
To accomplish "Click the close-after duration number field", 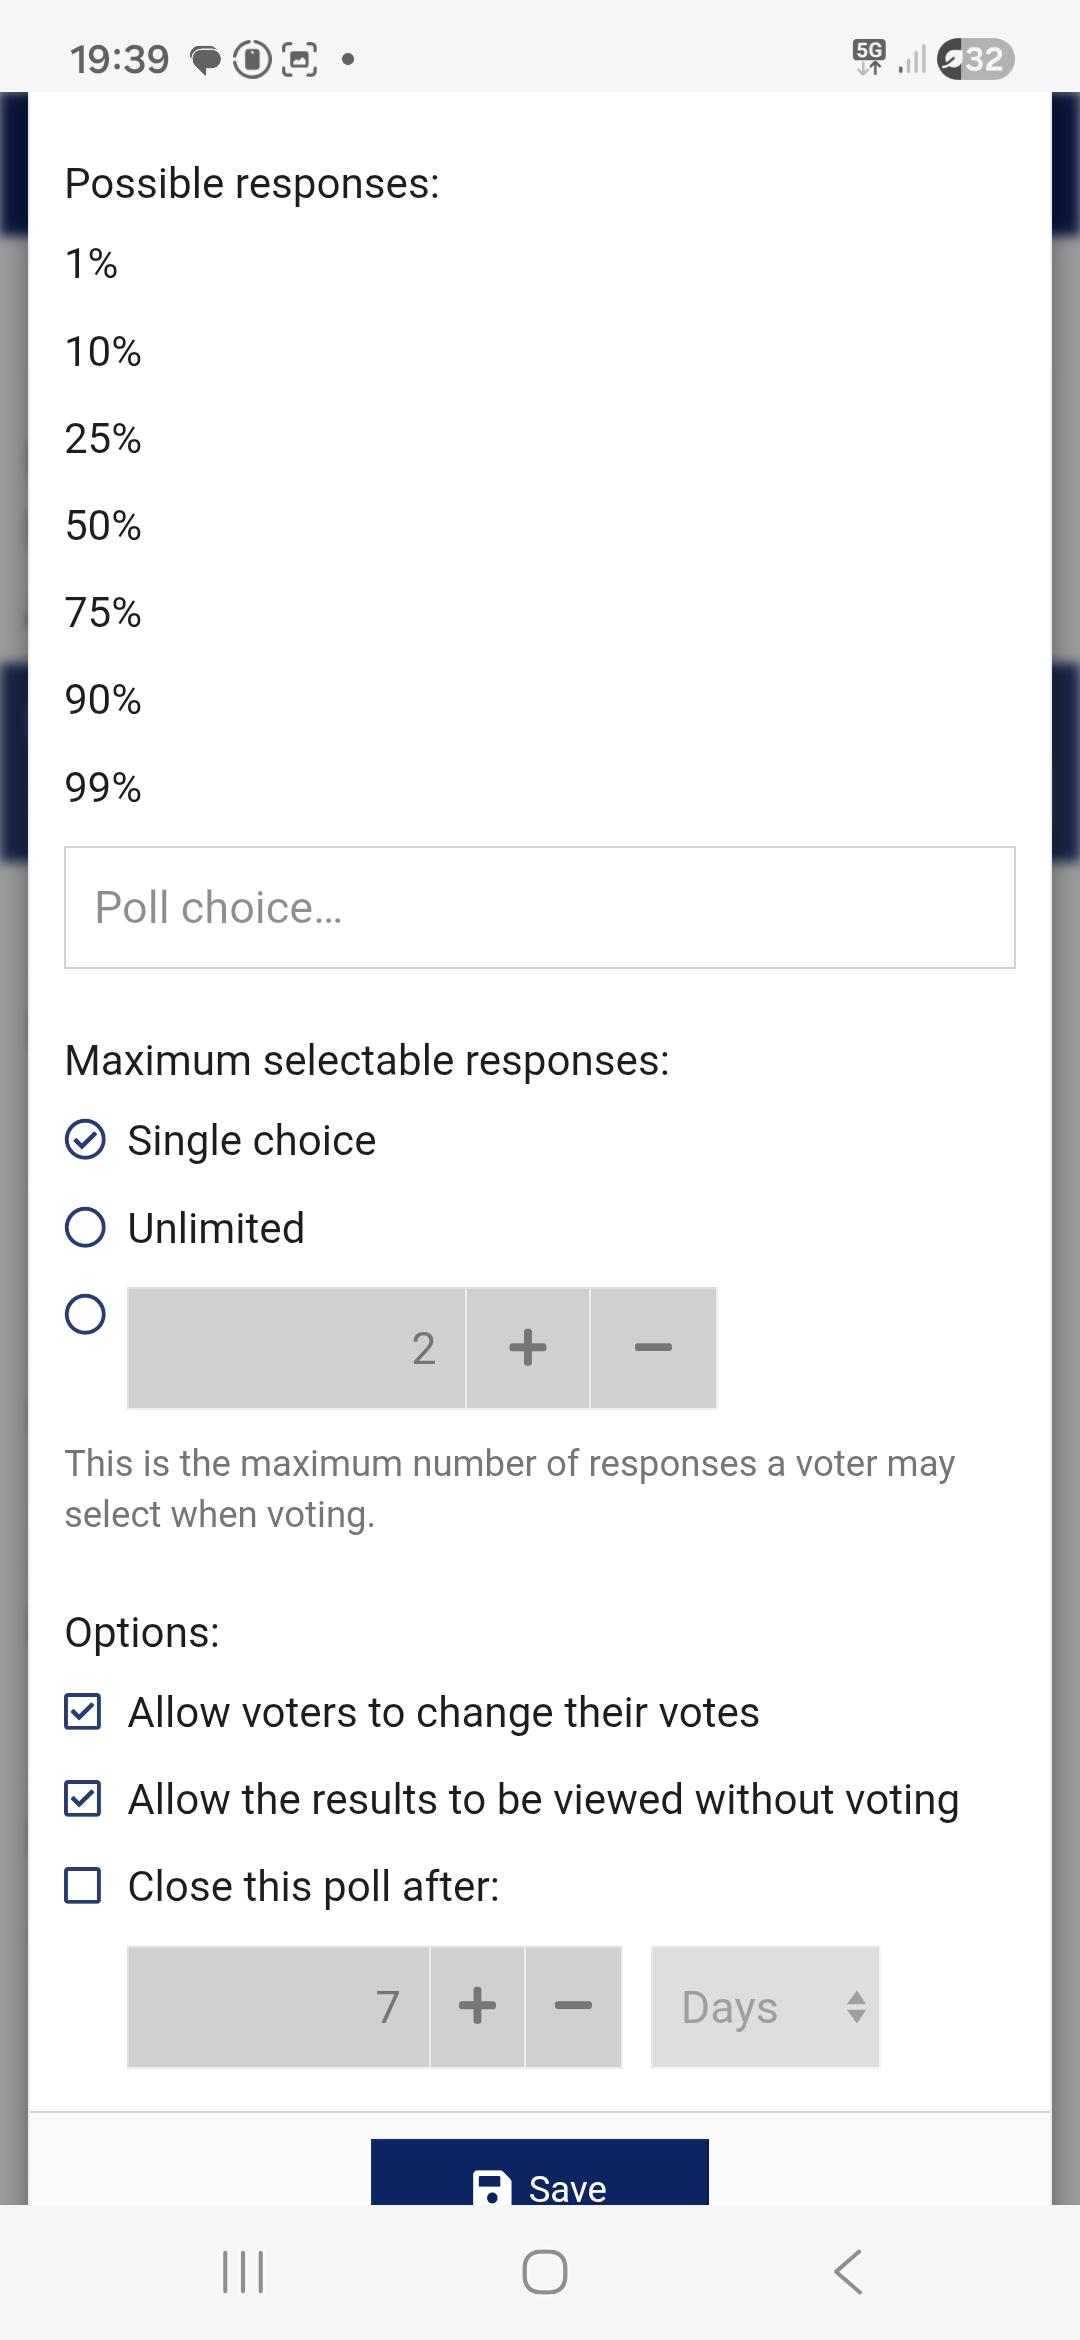I will 278,2006.
